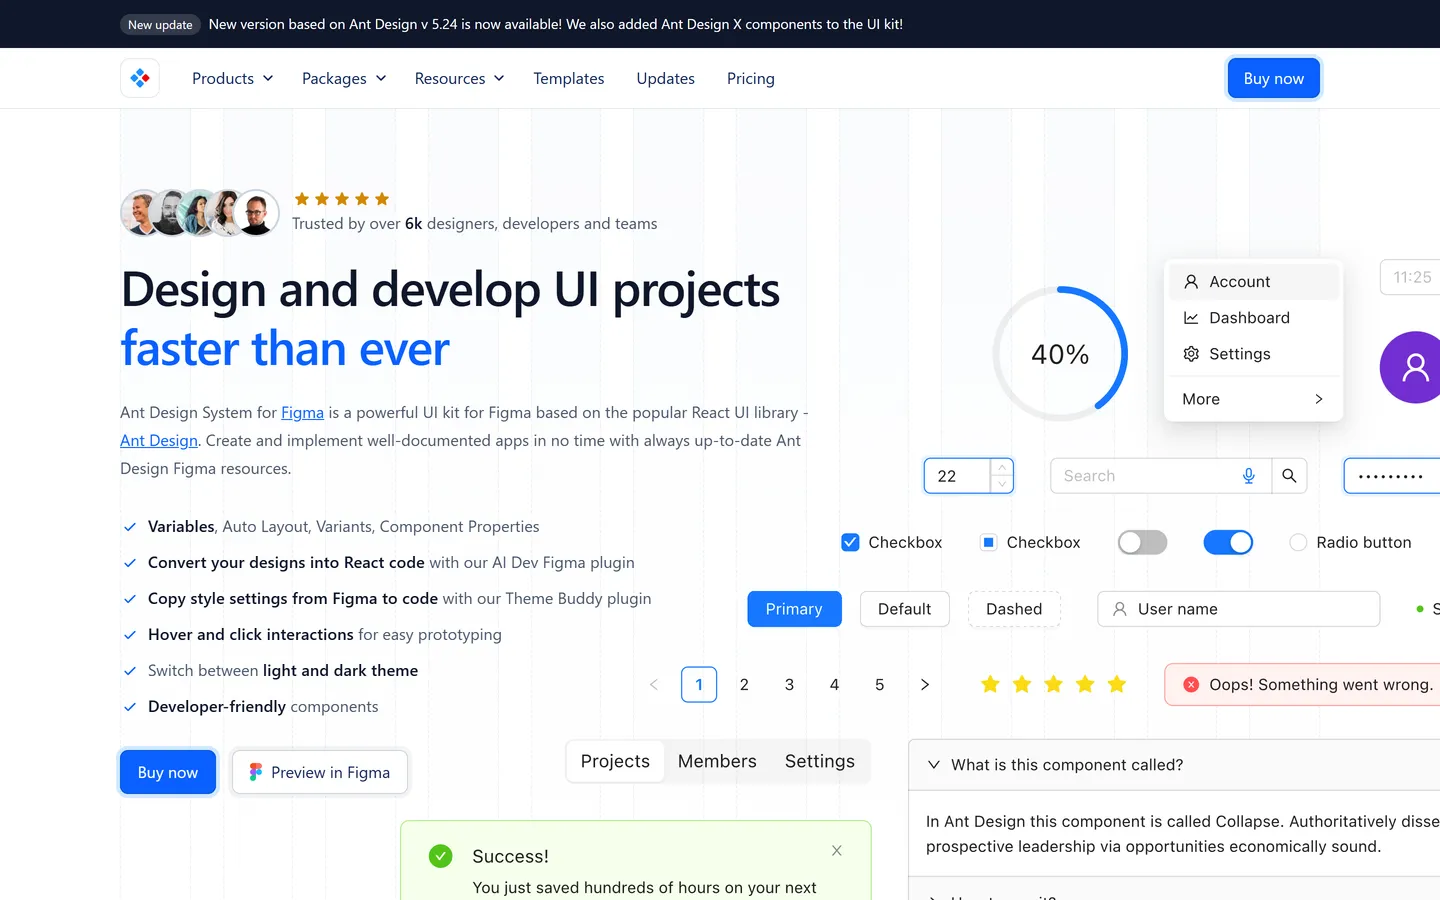Turn off the blue on switch

pyautogui.click(x=1228, y=542)
